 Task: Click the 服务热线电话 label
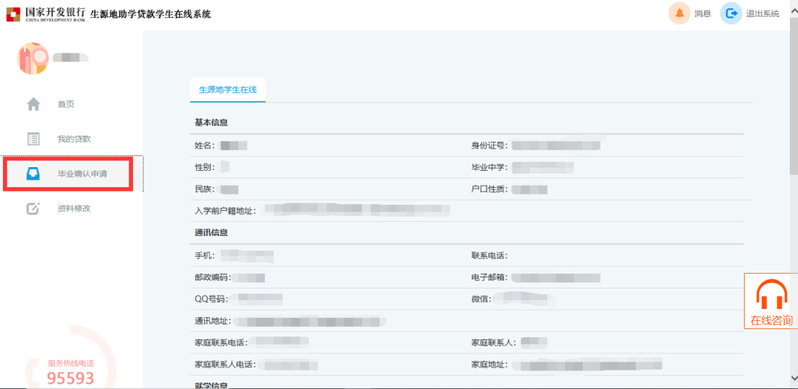pos(71,364)
